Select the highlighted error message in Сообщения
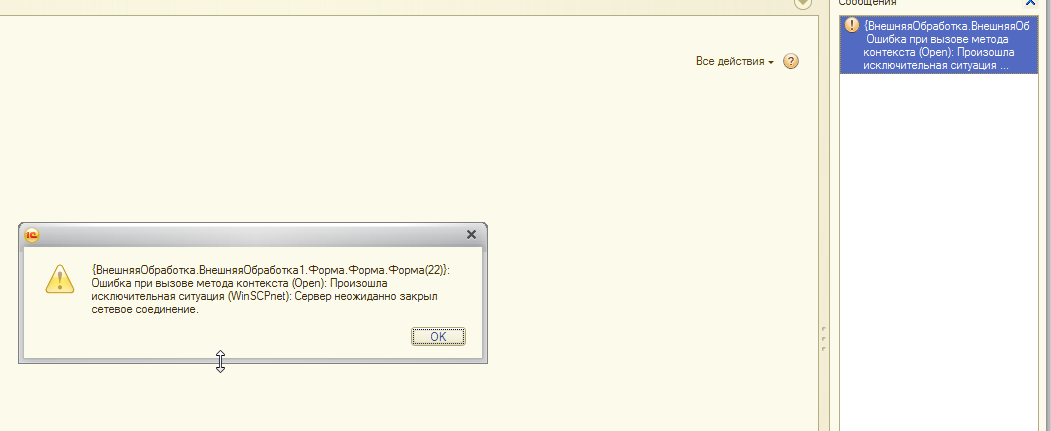1051x431 pixels. coord(938,46)
